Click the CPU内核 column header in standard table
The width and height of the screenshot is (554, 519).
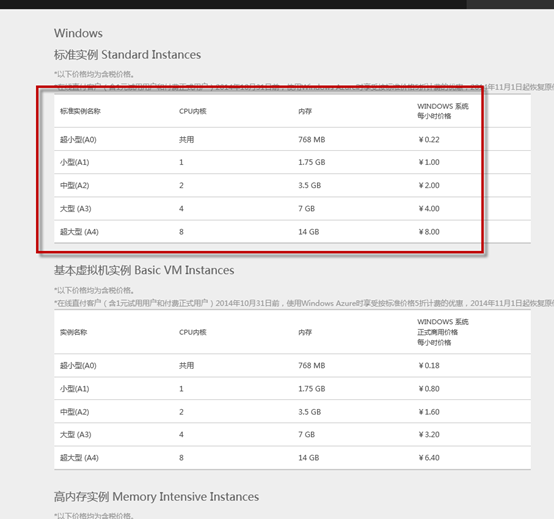[193, 111]
